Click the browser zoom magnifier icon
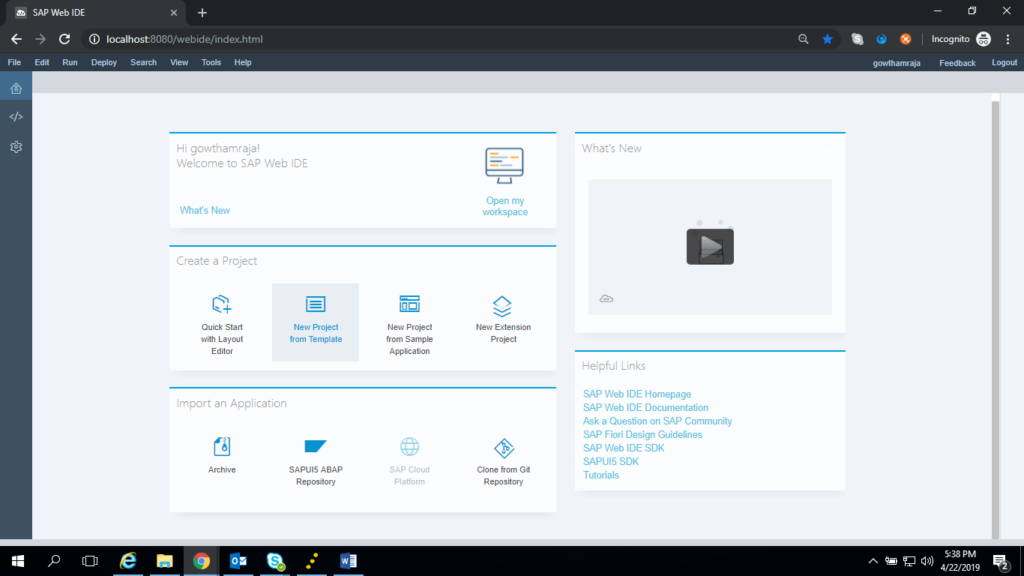1024x576 pixels. tap(803, 39)
